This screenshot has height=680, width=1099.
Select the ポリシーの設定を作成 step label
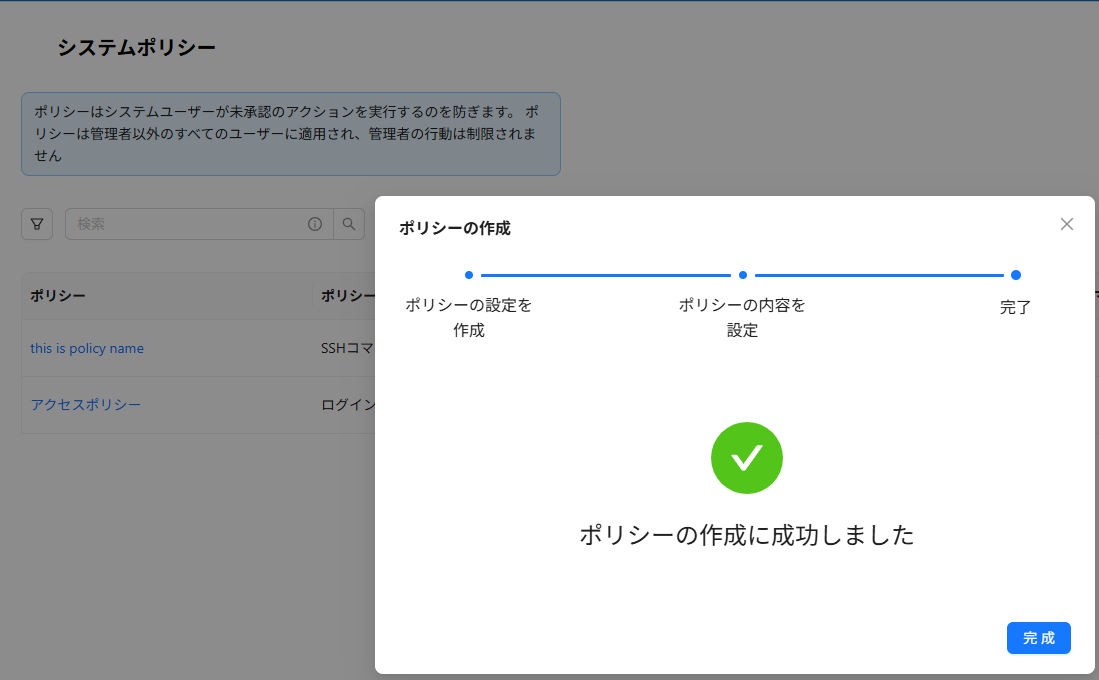point(469,317)
